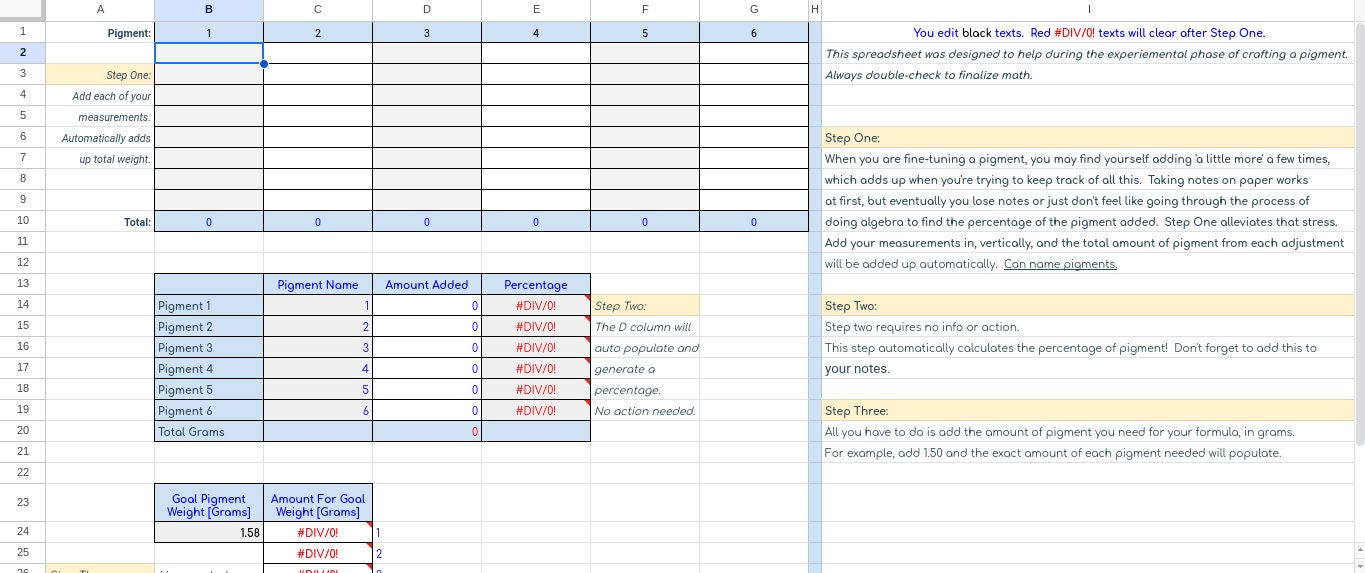Select column G header

754,9
